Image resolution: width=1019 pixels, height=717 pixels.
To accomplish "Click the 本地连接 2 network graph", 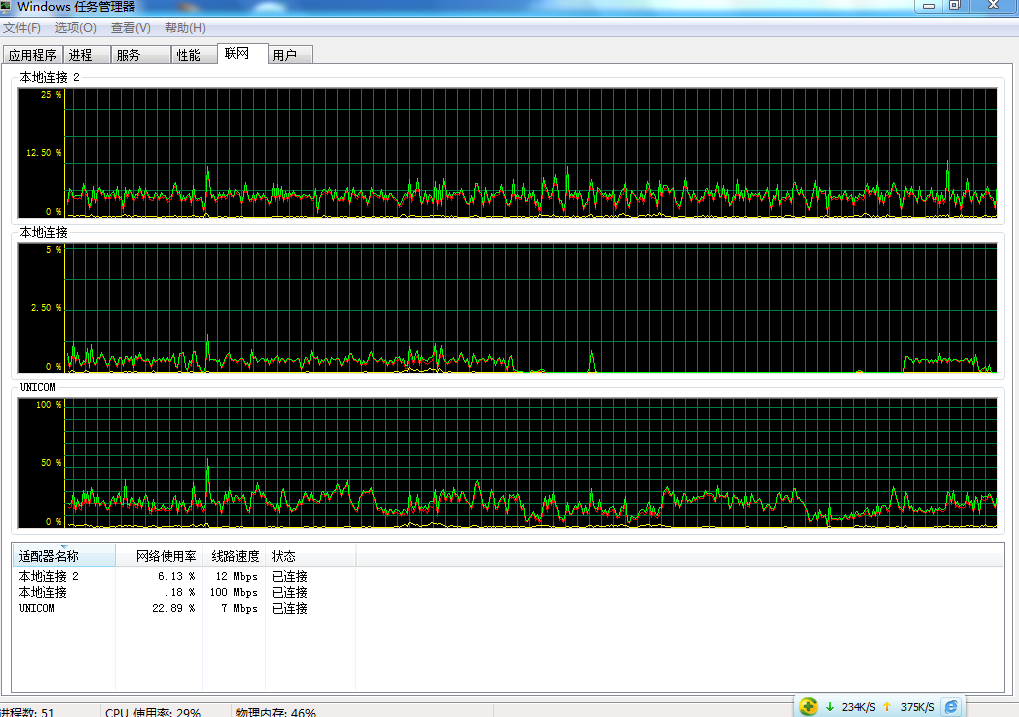I will click(507, 153).
